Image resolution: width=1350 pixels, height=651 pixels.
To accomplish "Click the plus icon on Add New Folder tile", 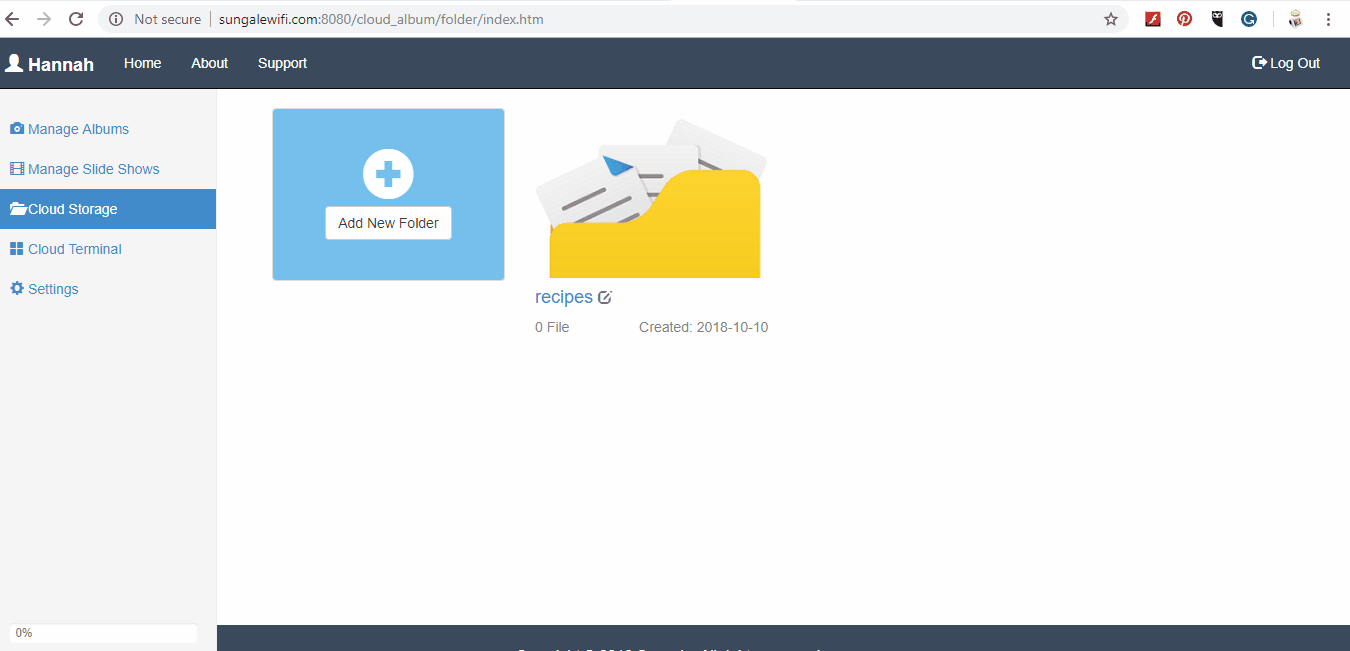I will coord(388,173).
